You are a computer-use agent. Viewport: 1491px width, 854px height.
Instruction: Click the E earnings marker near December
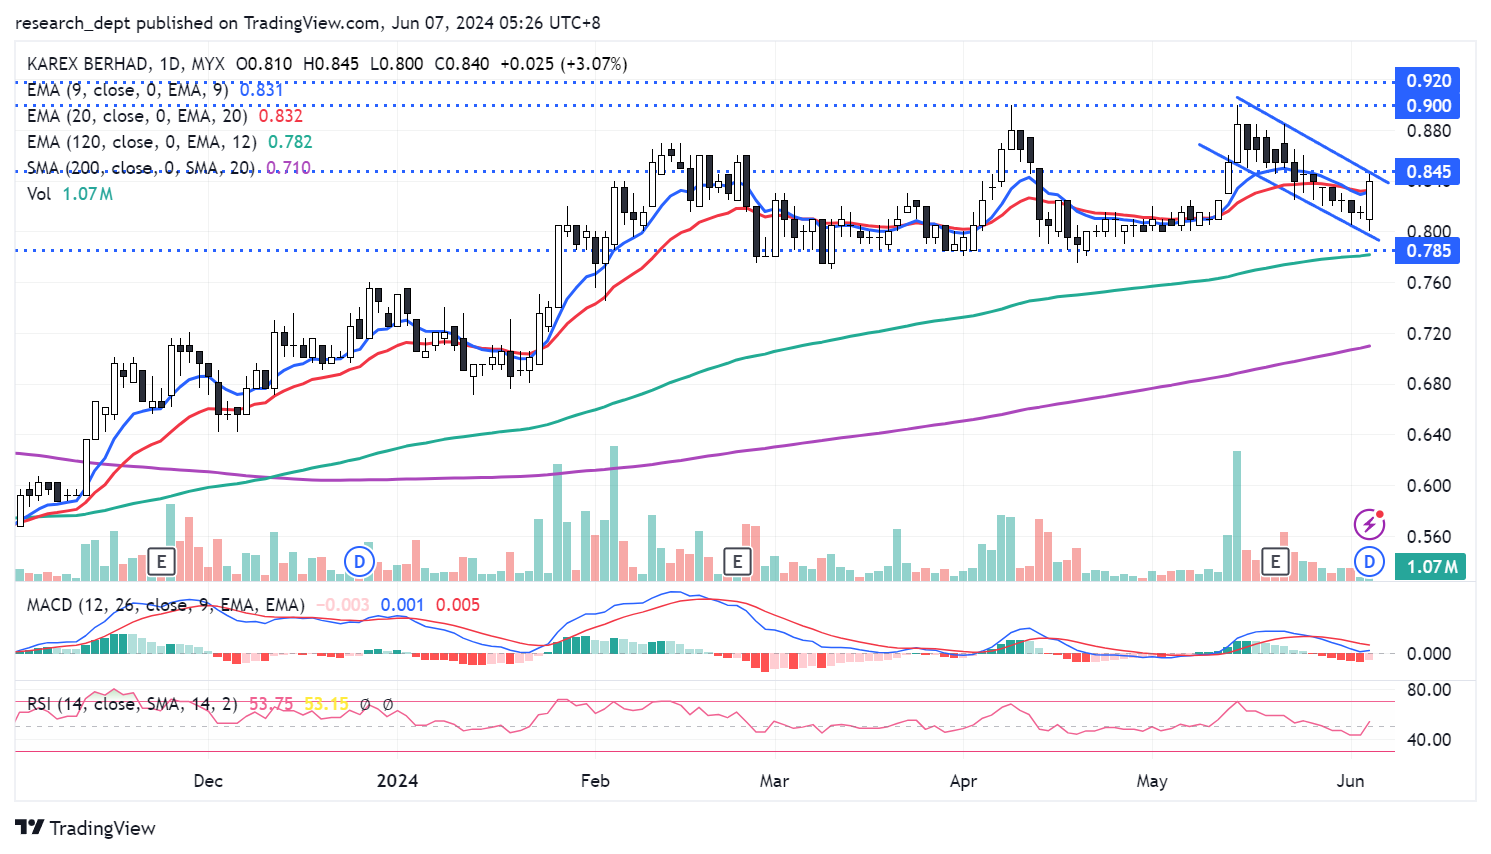161,562
